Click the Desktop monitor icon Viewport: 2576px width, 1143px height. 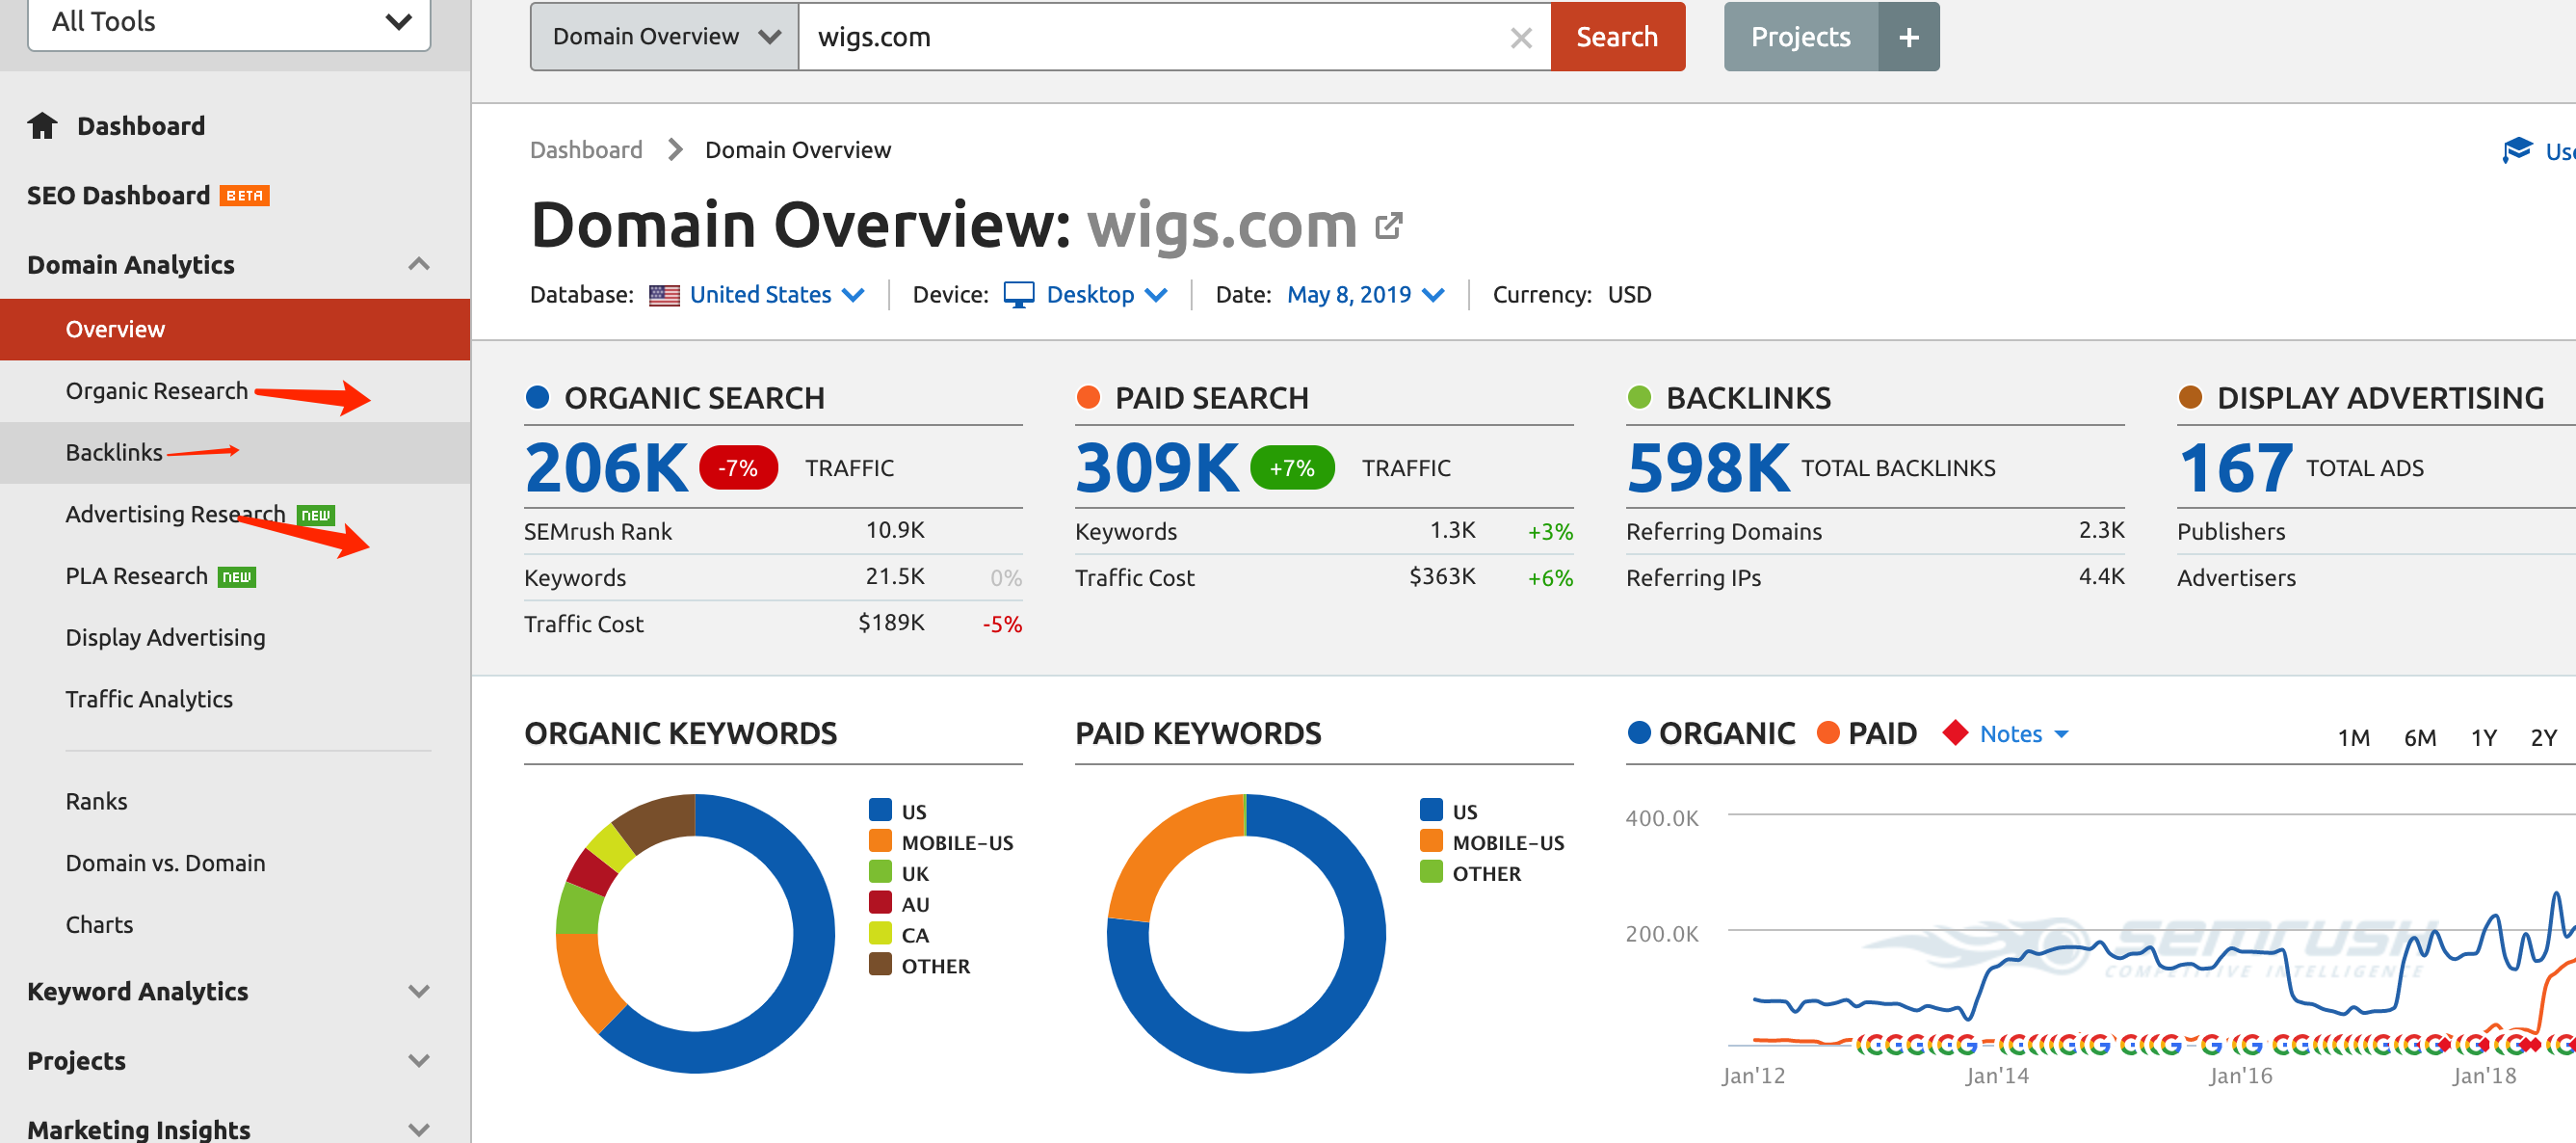[x=1018, y=295]
